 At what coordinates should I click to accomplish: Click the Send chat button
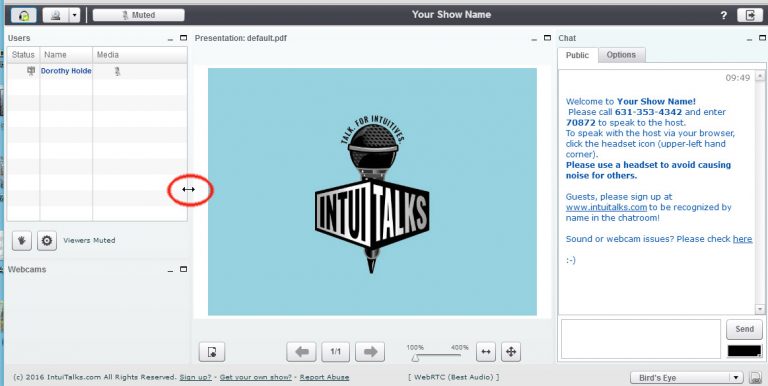click(x=744, y=329)
